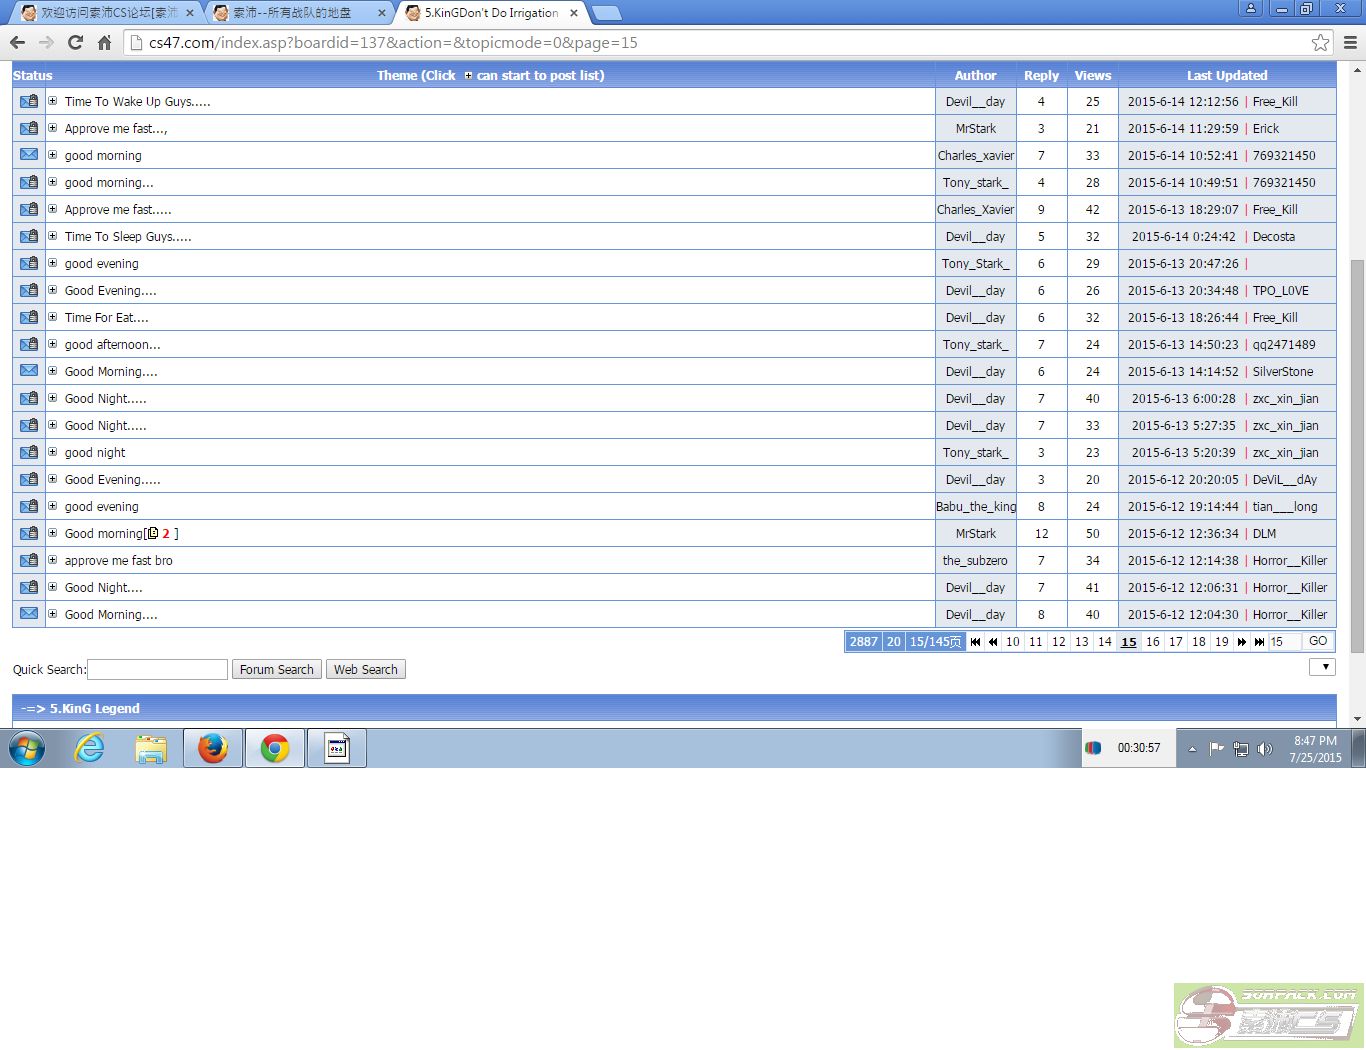Click the Forum Search button
This screenshot has height=1050, width=1366.
pos(276,670)
